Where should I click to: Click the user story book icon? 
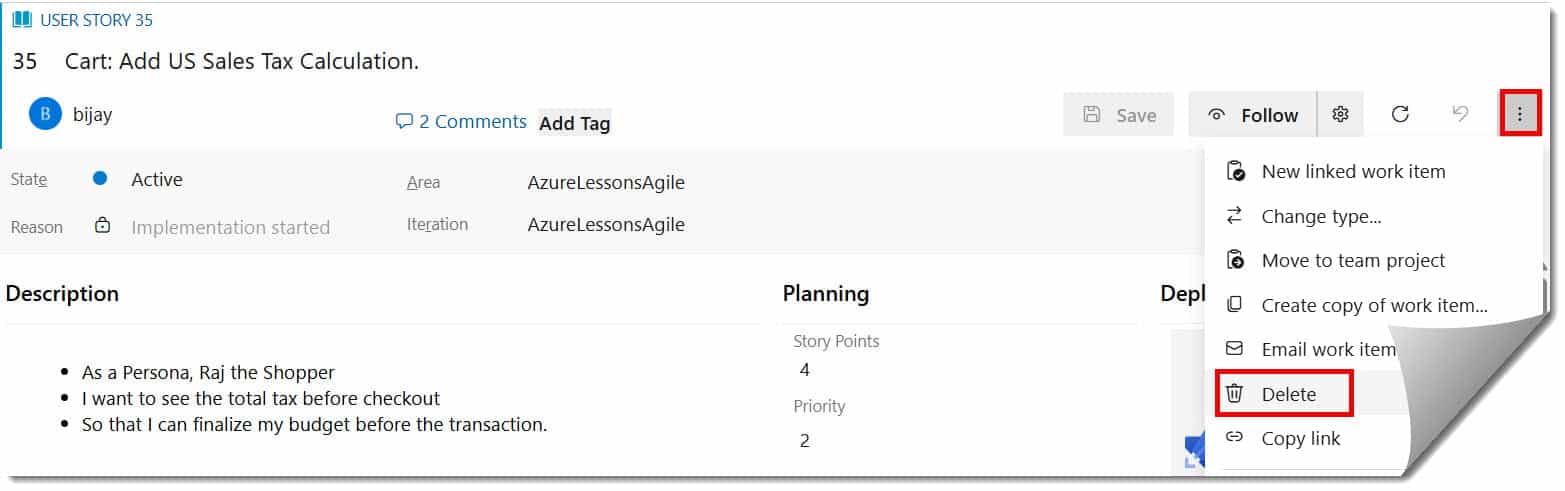click(22, 20)
